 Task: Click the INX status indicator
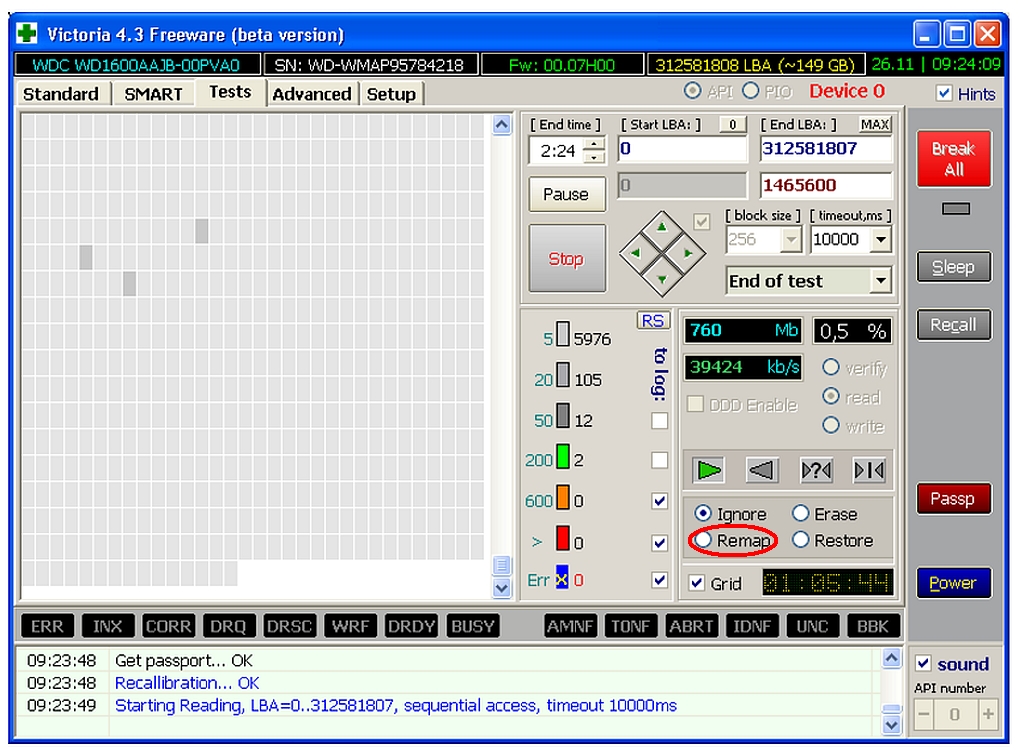107,626
